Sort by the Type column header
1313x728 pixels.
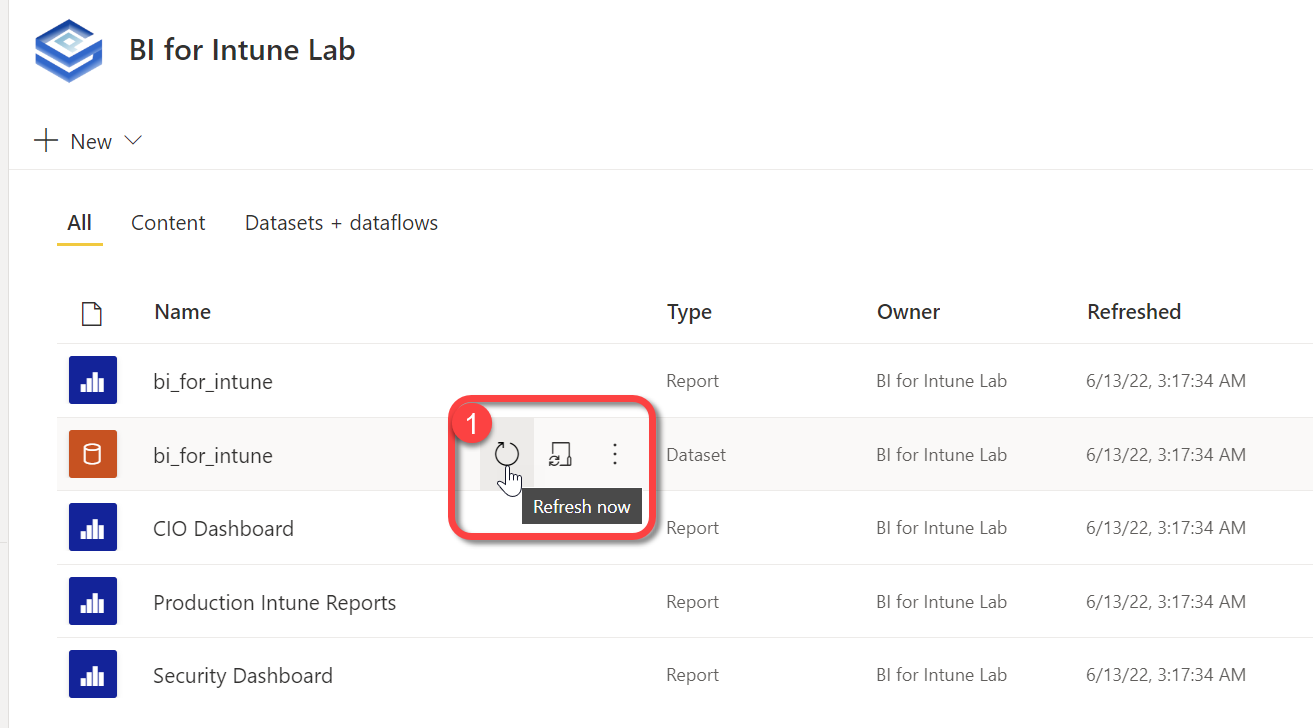(x=690, y=312)
